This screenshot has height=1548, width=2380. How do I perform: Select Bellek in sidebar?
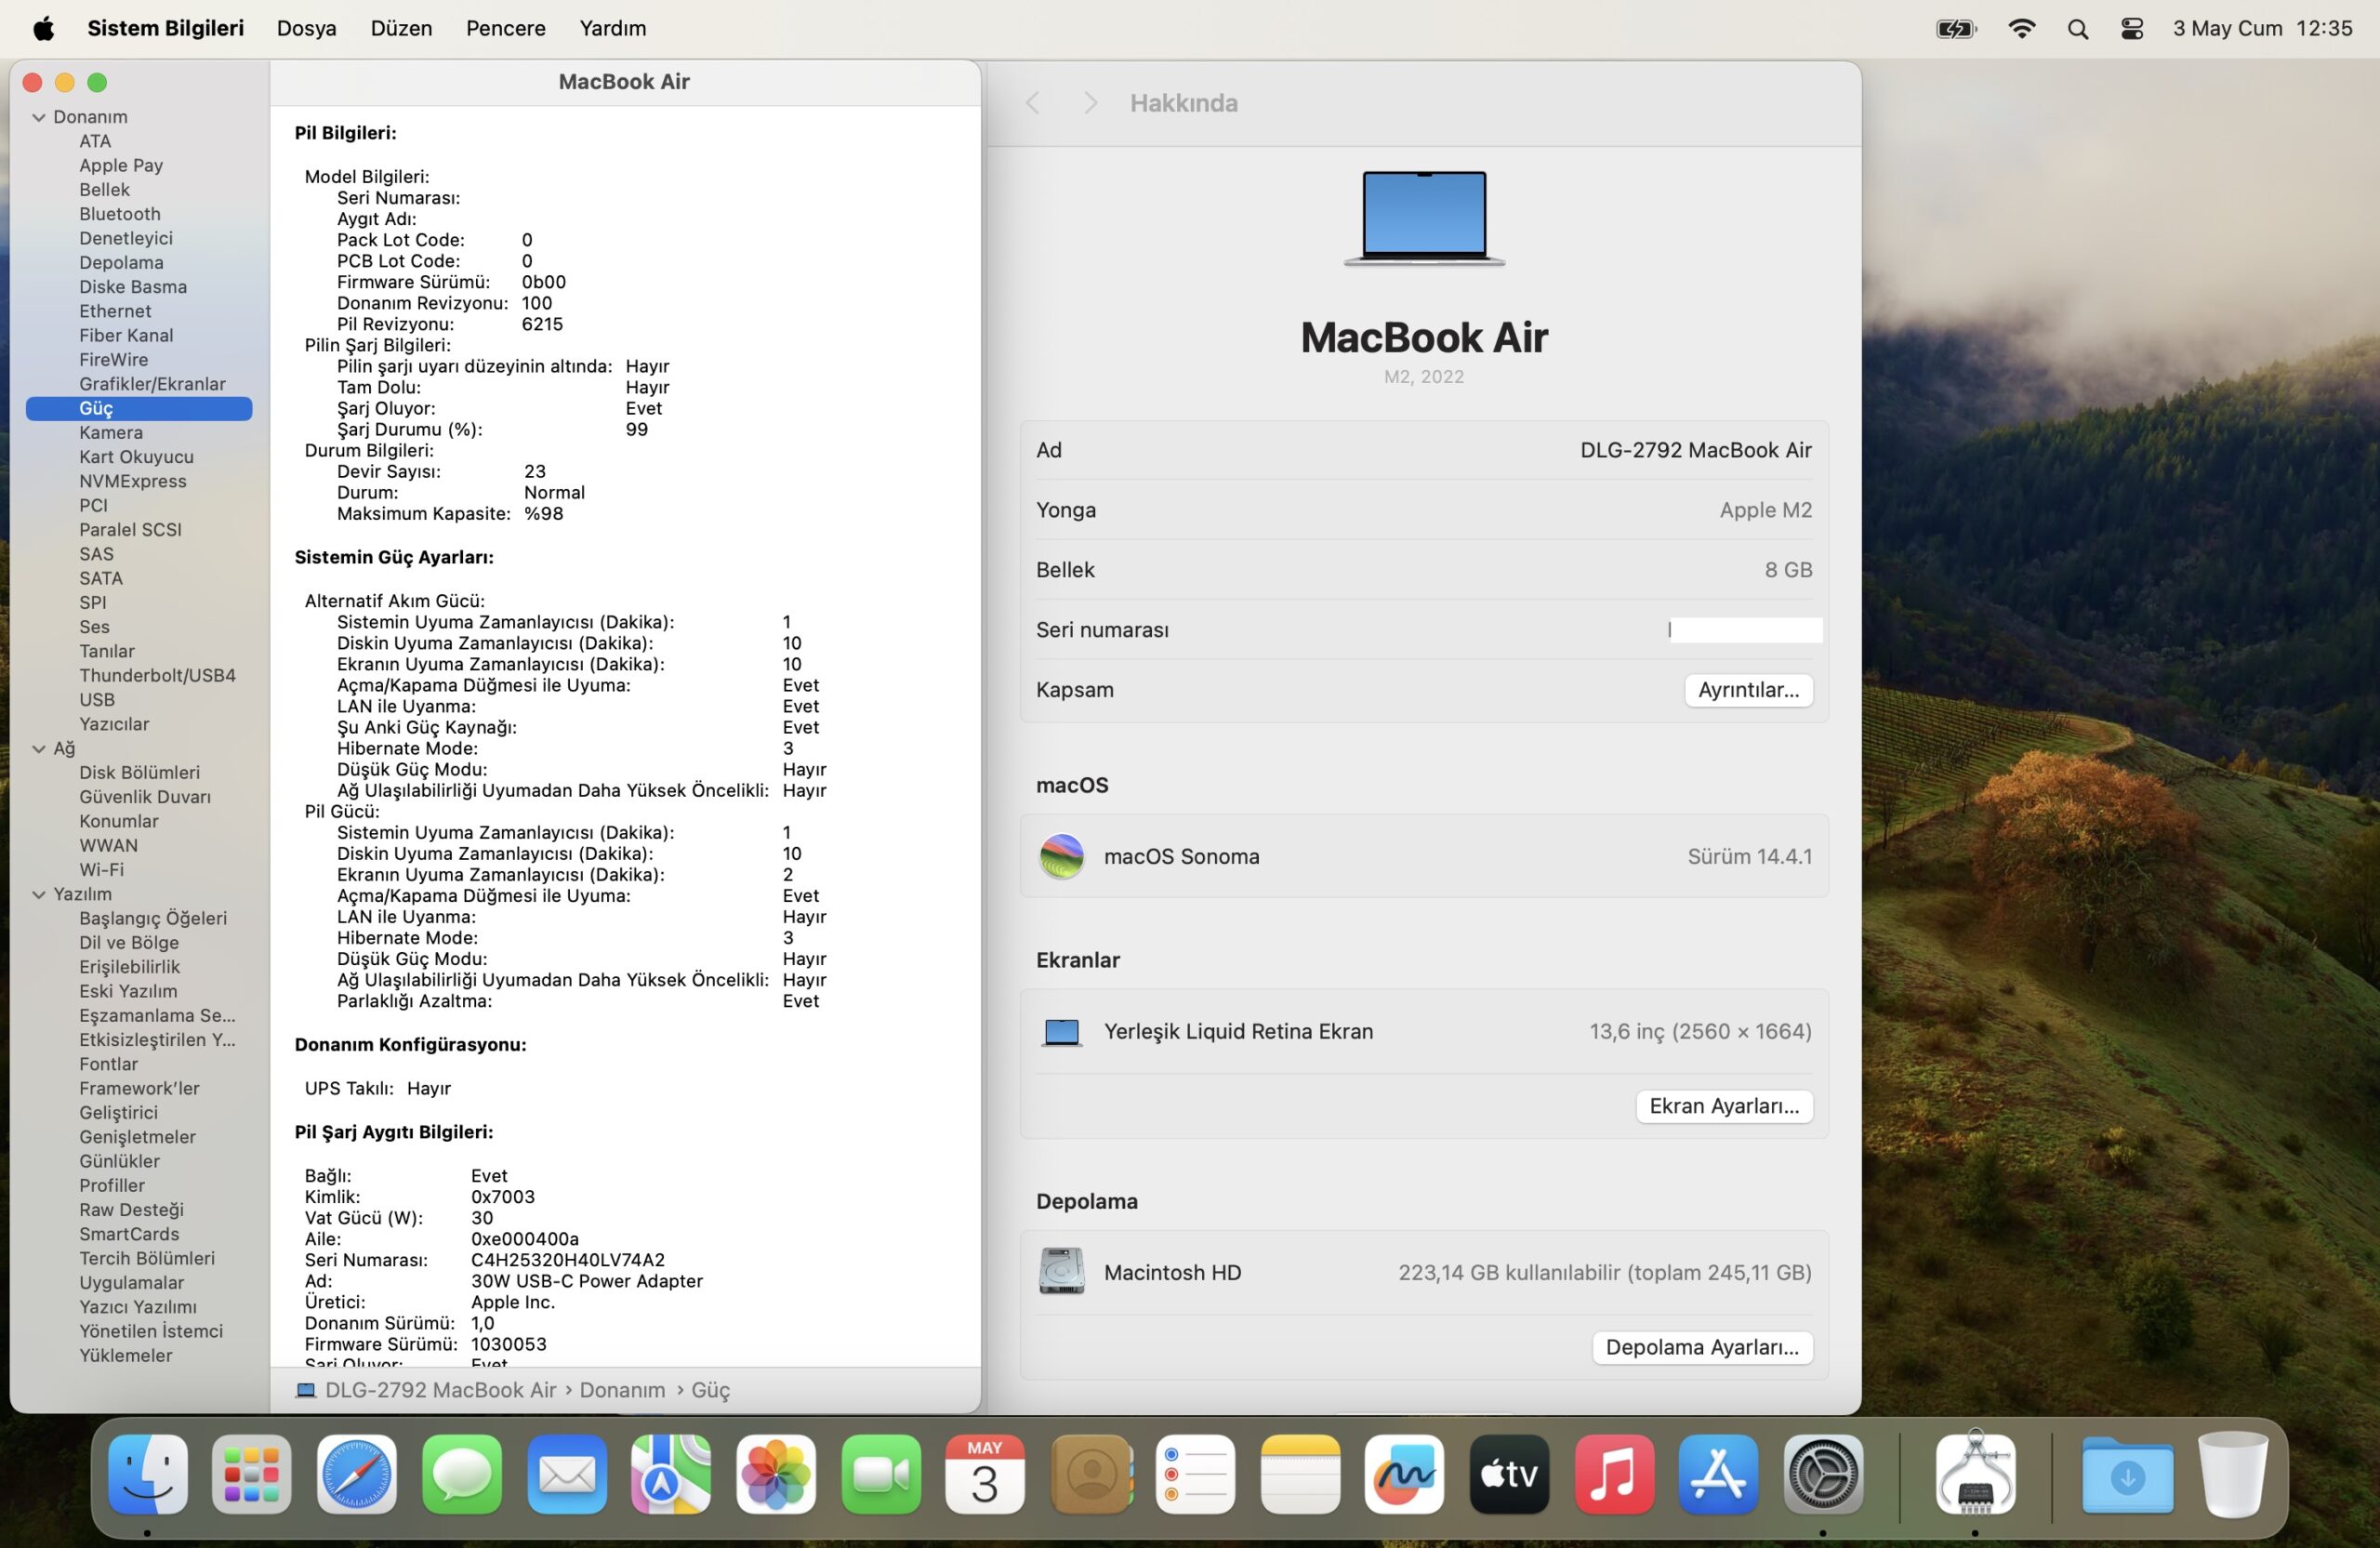coord(139,190)
